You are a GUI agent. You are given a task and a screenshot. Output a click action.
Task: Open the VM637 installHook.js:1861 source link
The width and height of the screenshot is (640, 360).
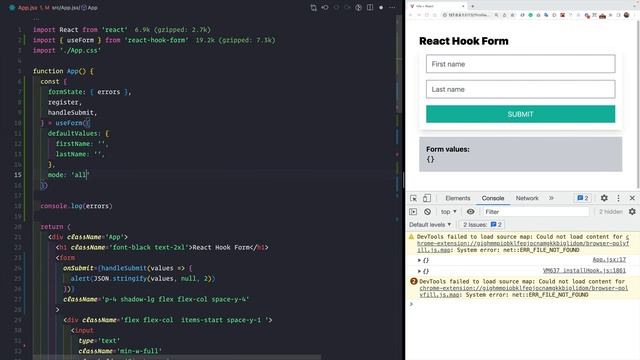[x=584, y=271]
